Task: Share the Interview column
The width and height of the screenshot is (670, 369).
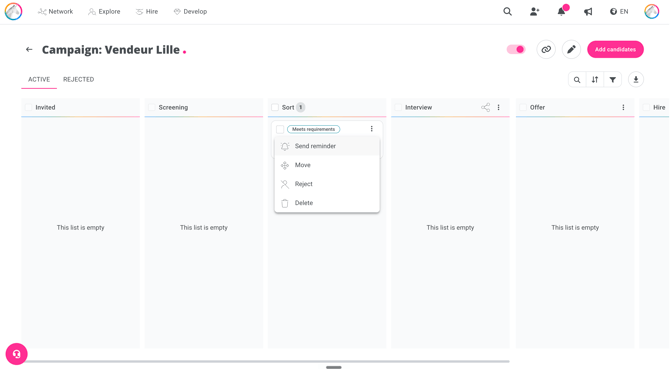Action: (x=485, y=108)
